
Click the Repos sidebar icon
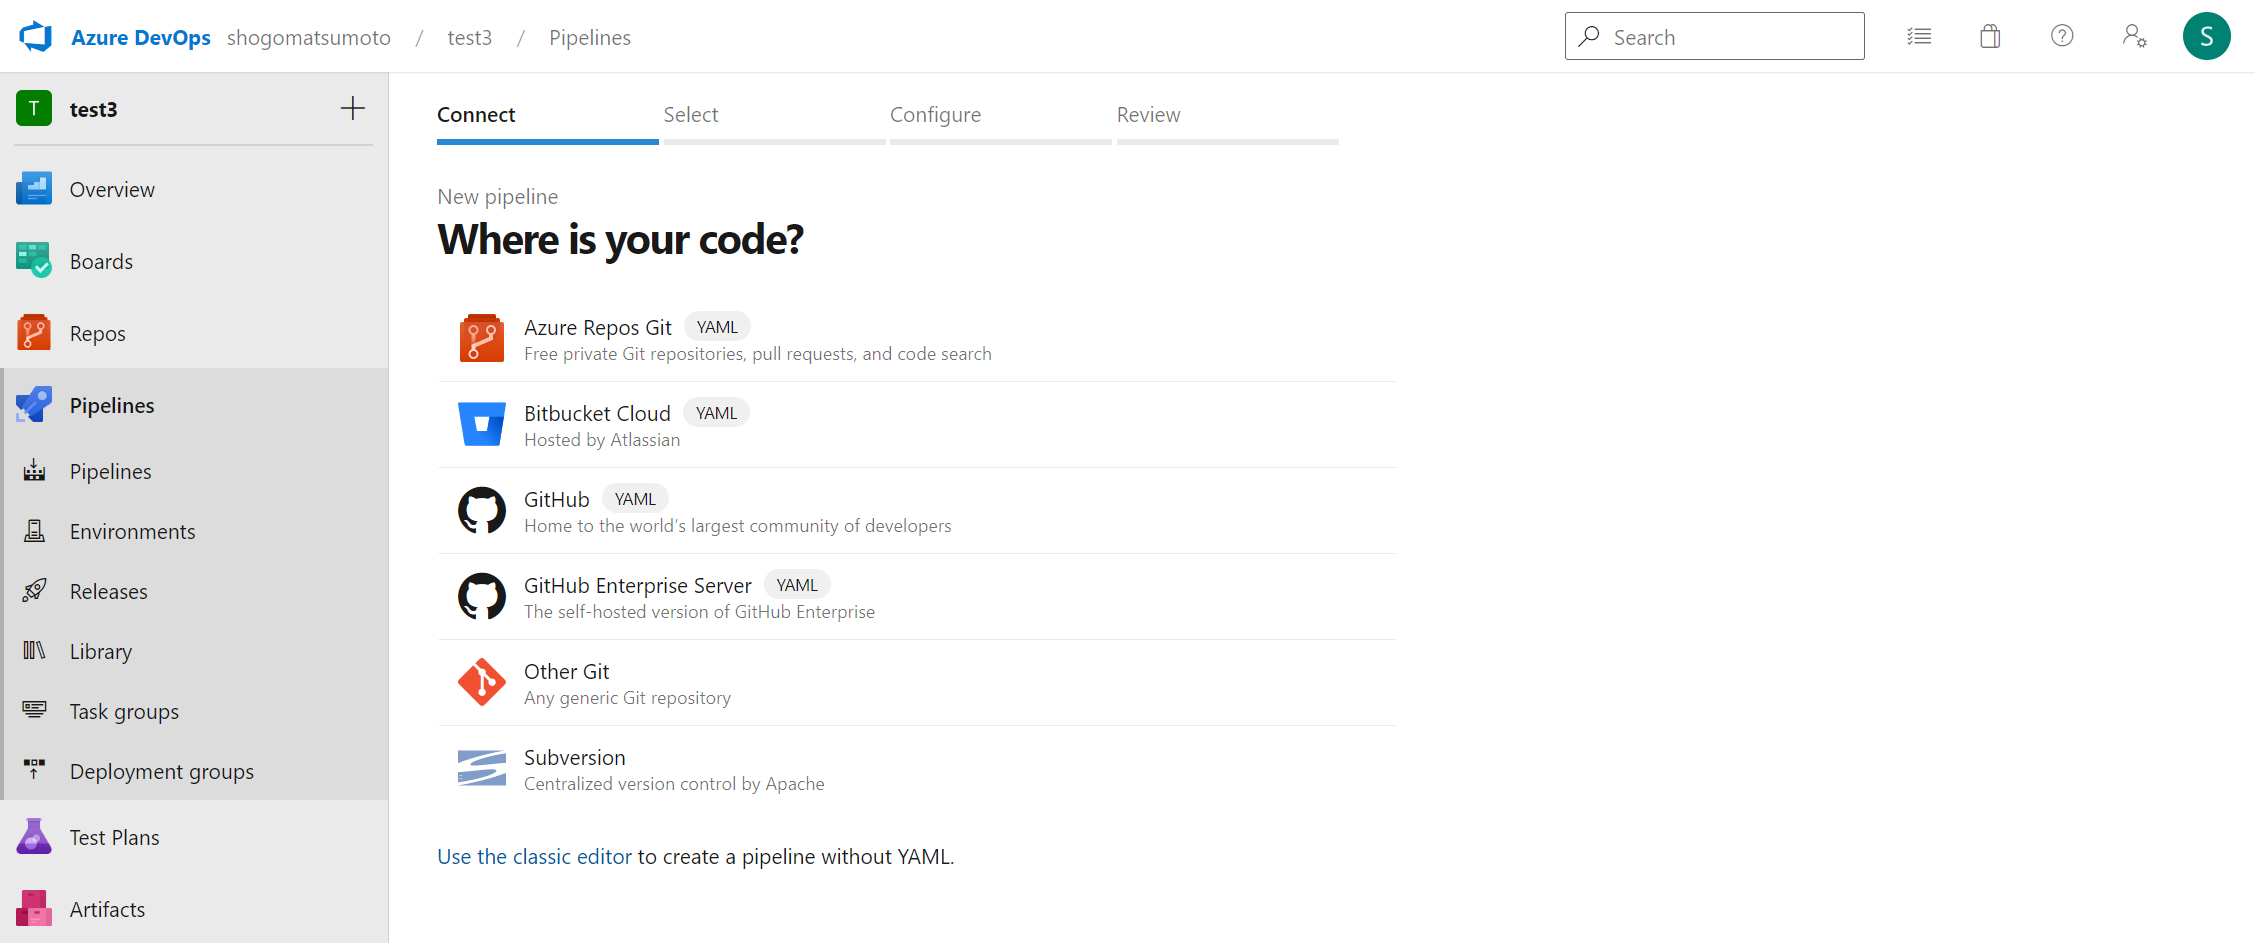point(34,333)
